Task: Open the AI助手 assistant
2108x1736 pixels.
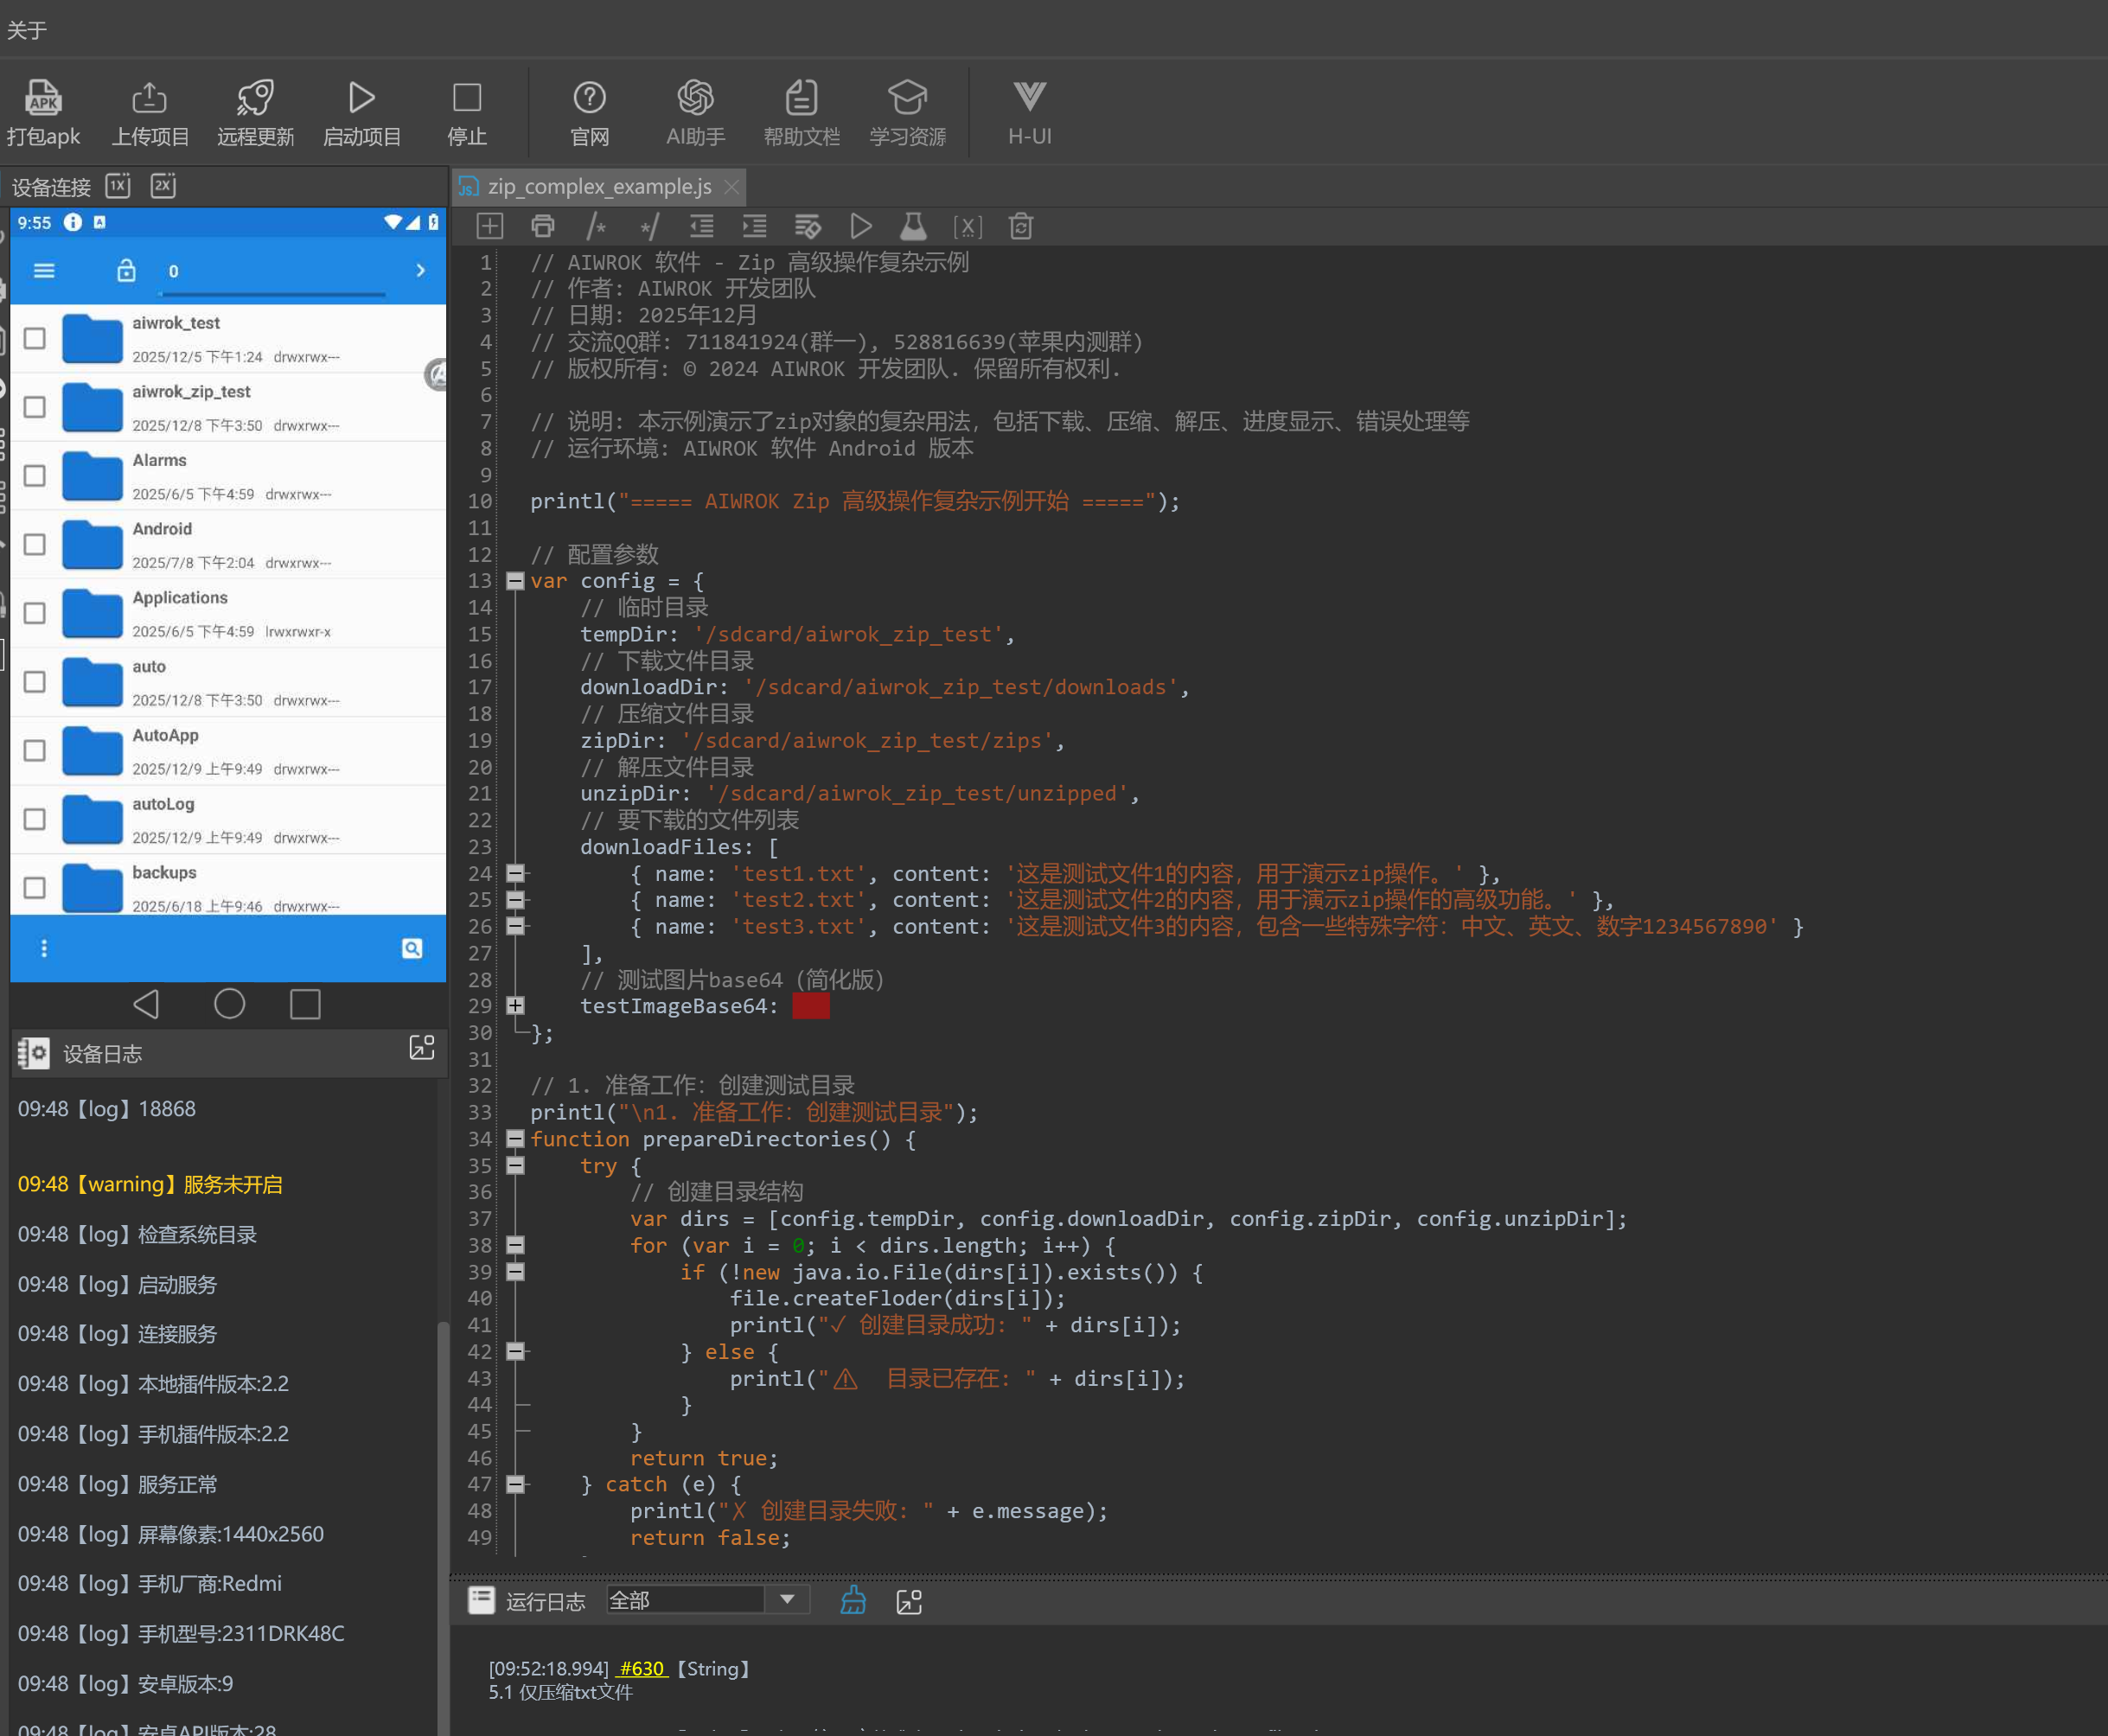Action: tap(695, 98)
